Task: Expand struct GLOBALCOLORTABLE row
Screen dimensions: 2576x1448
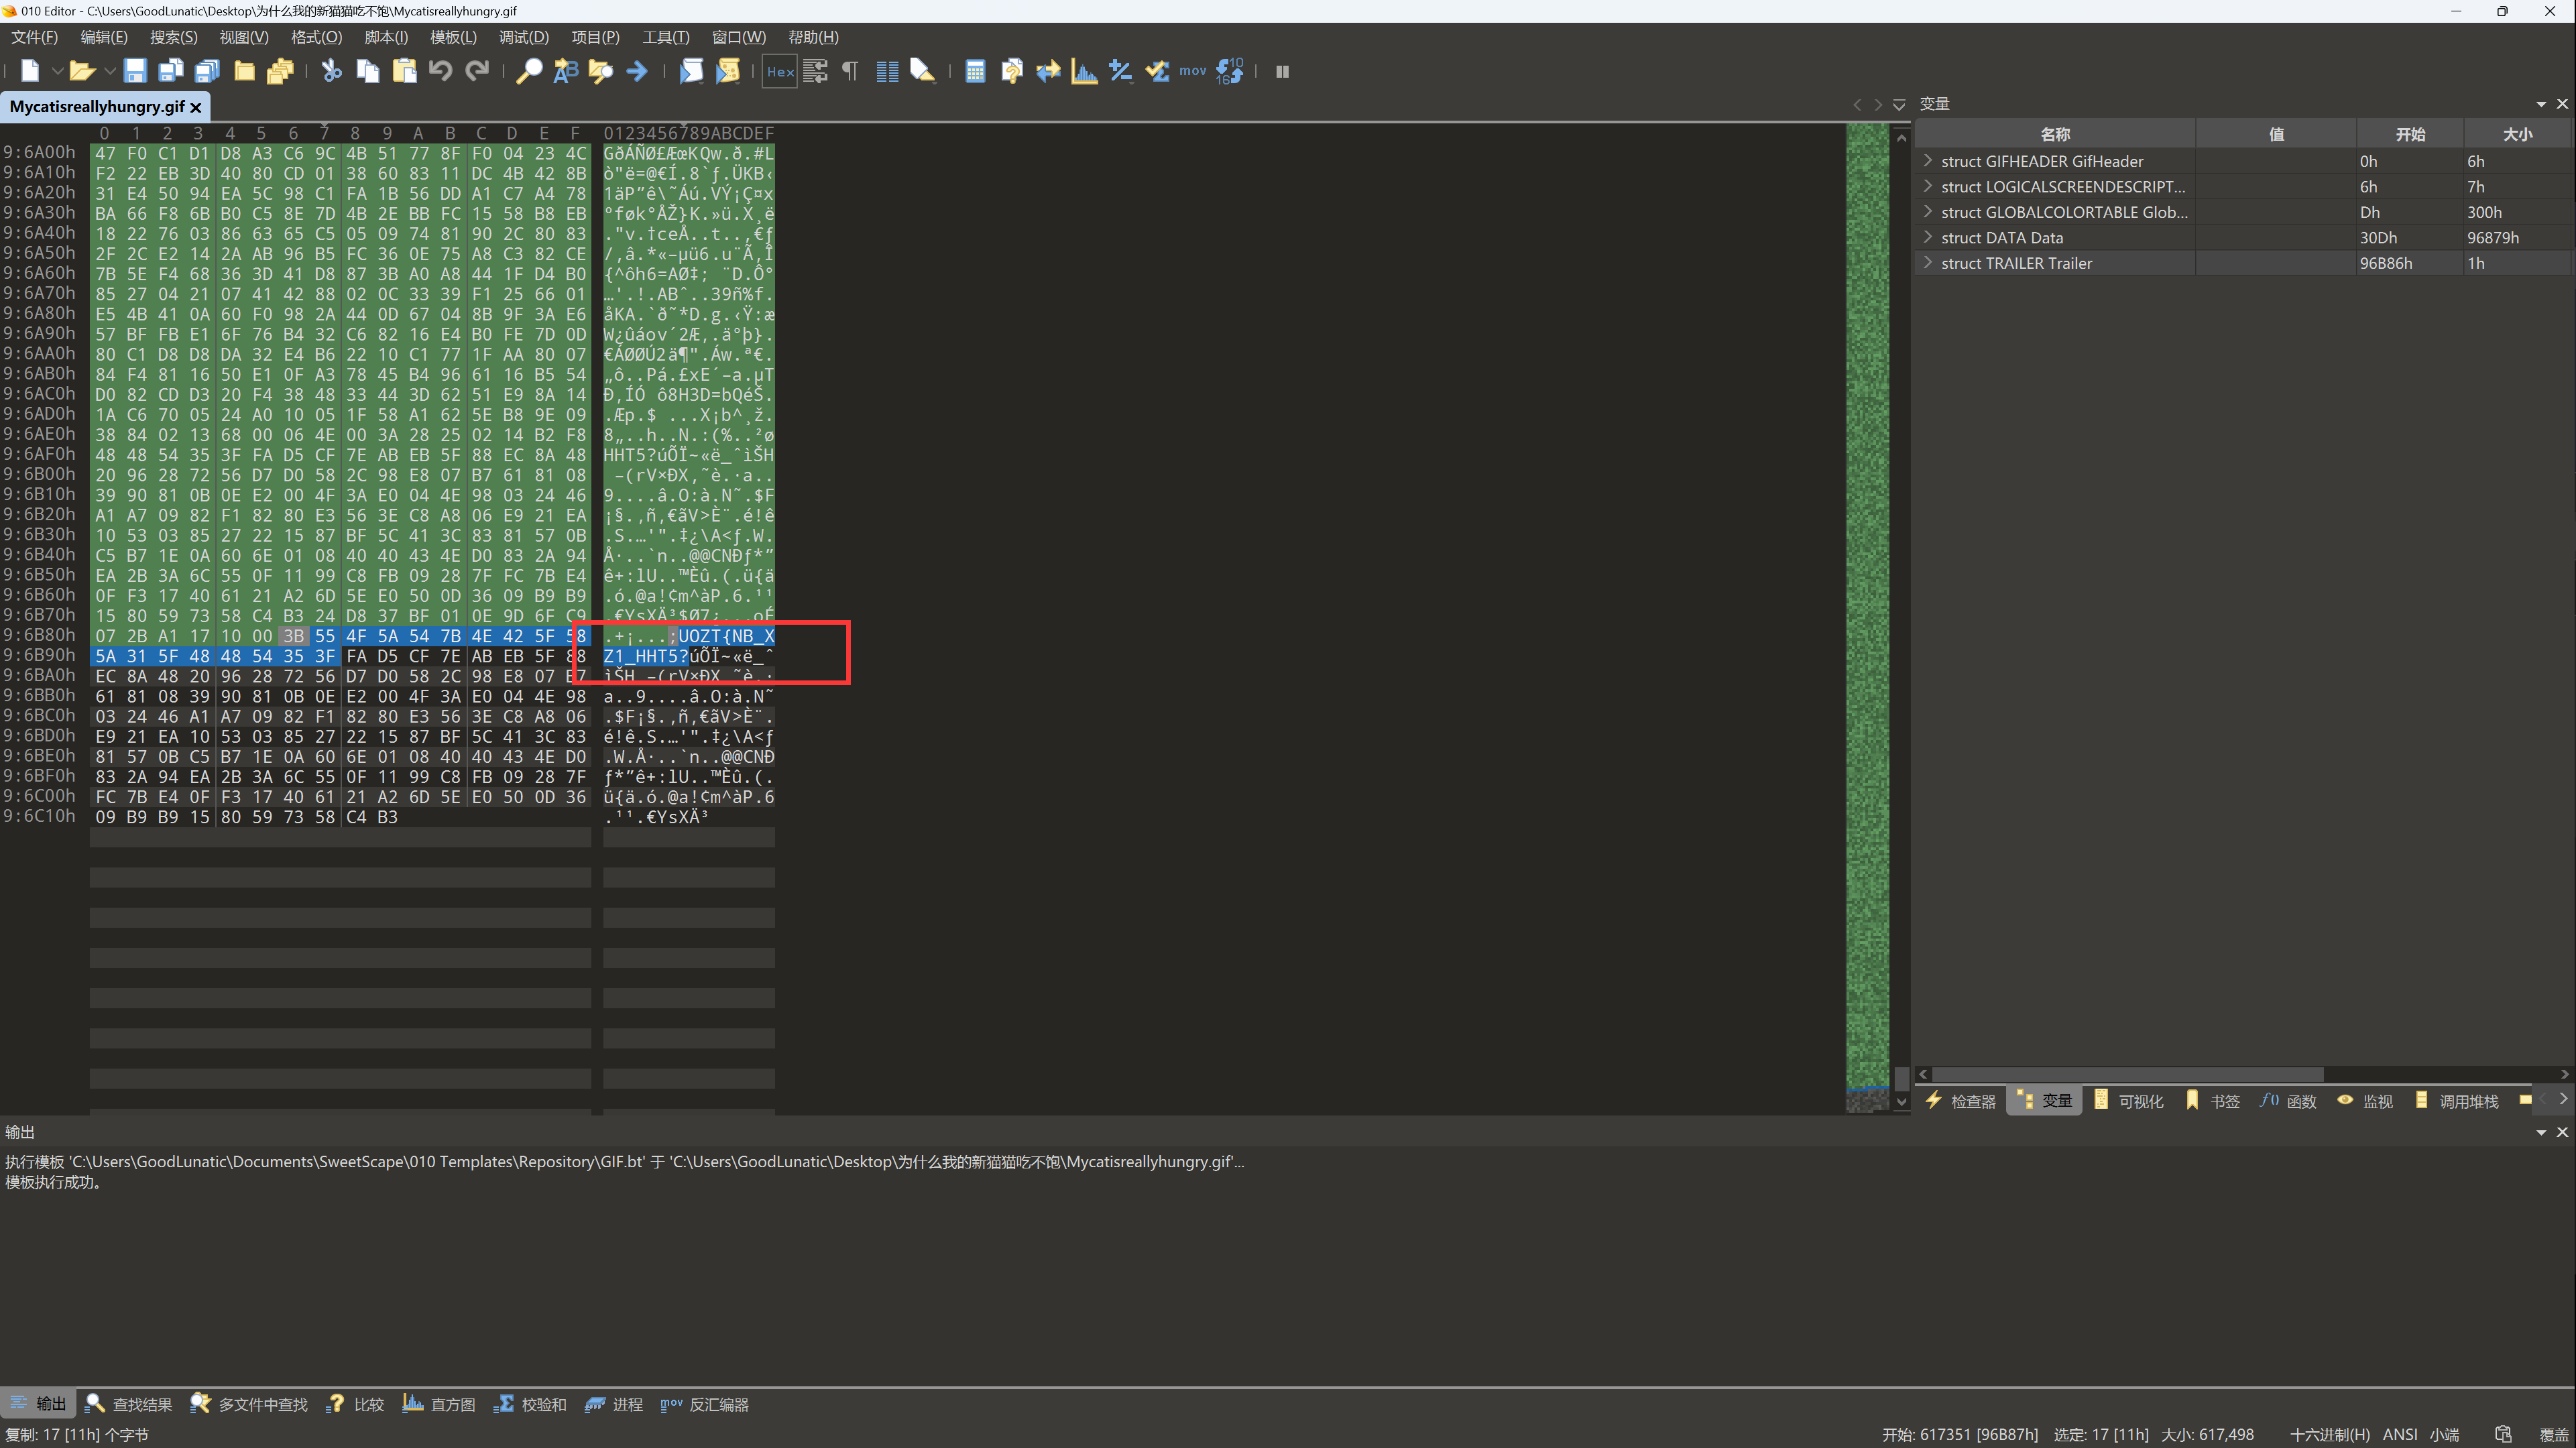Action: 1927,212
